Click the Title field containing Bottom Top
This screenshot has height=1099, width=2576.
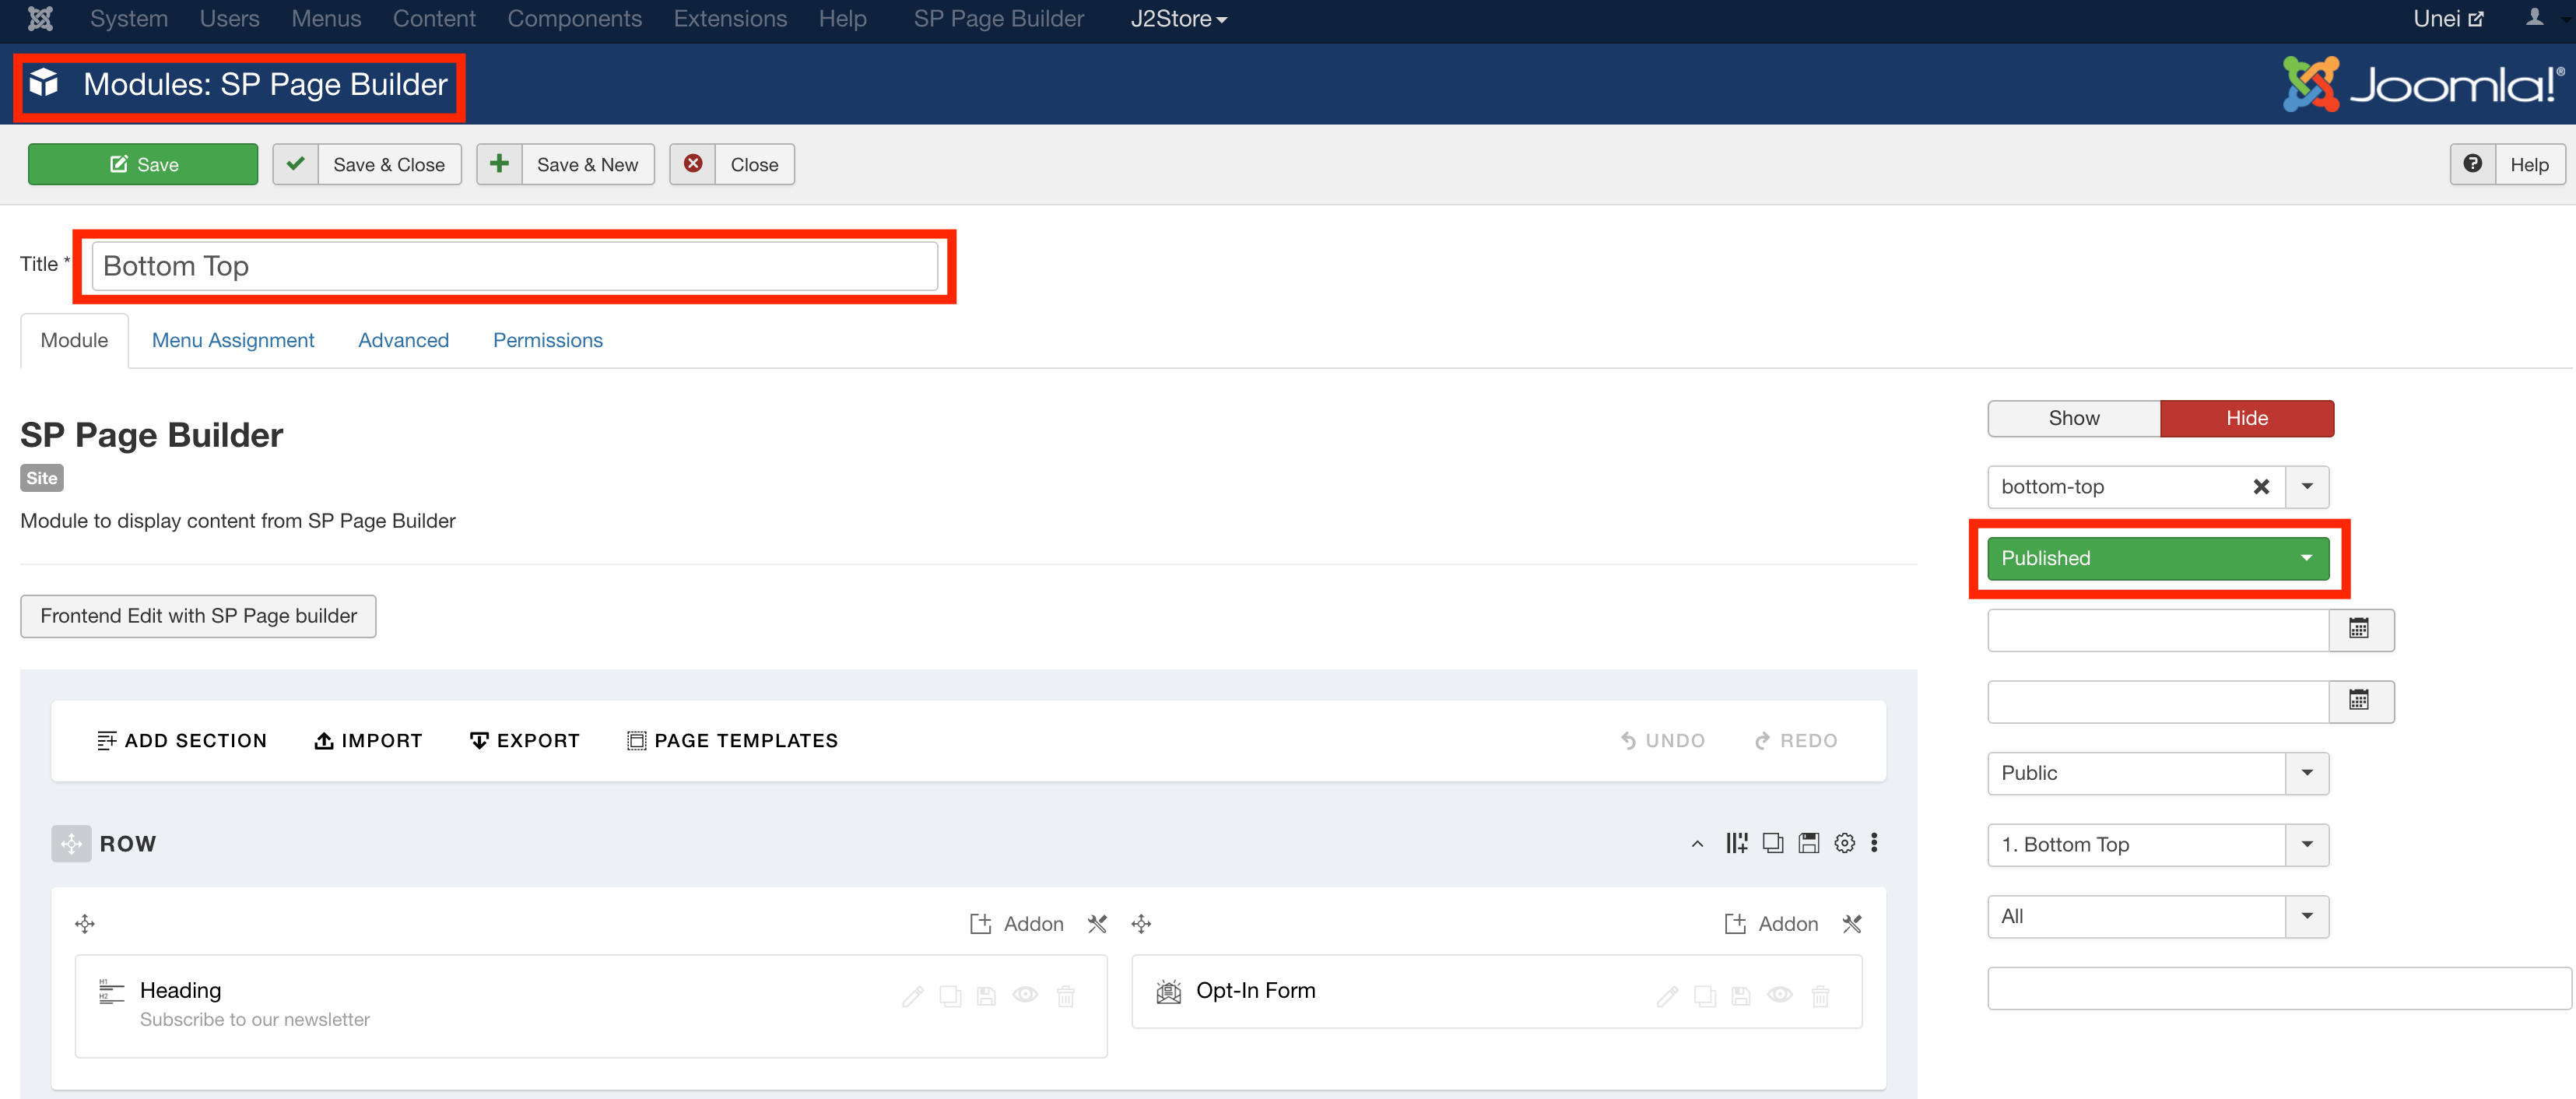click(x=514, y=266)
